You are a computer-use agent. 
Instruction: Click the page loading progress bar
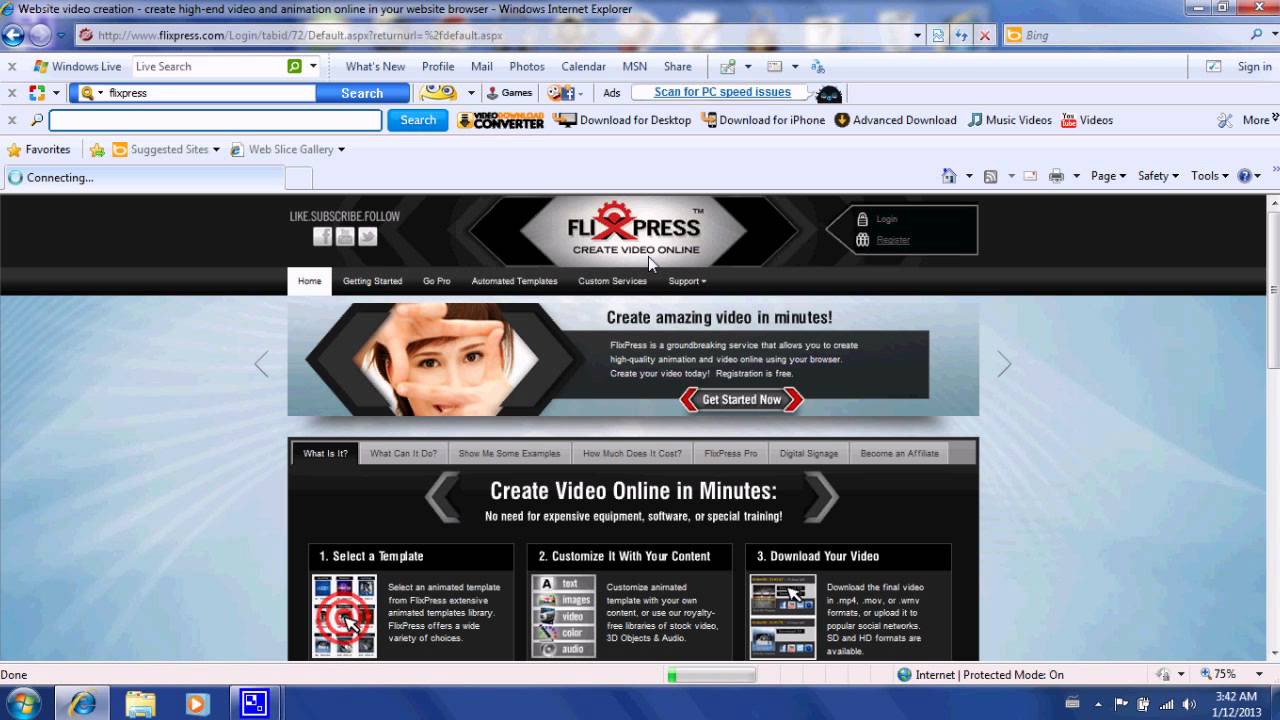click(x=711, y=676)
